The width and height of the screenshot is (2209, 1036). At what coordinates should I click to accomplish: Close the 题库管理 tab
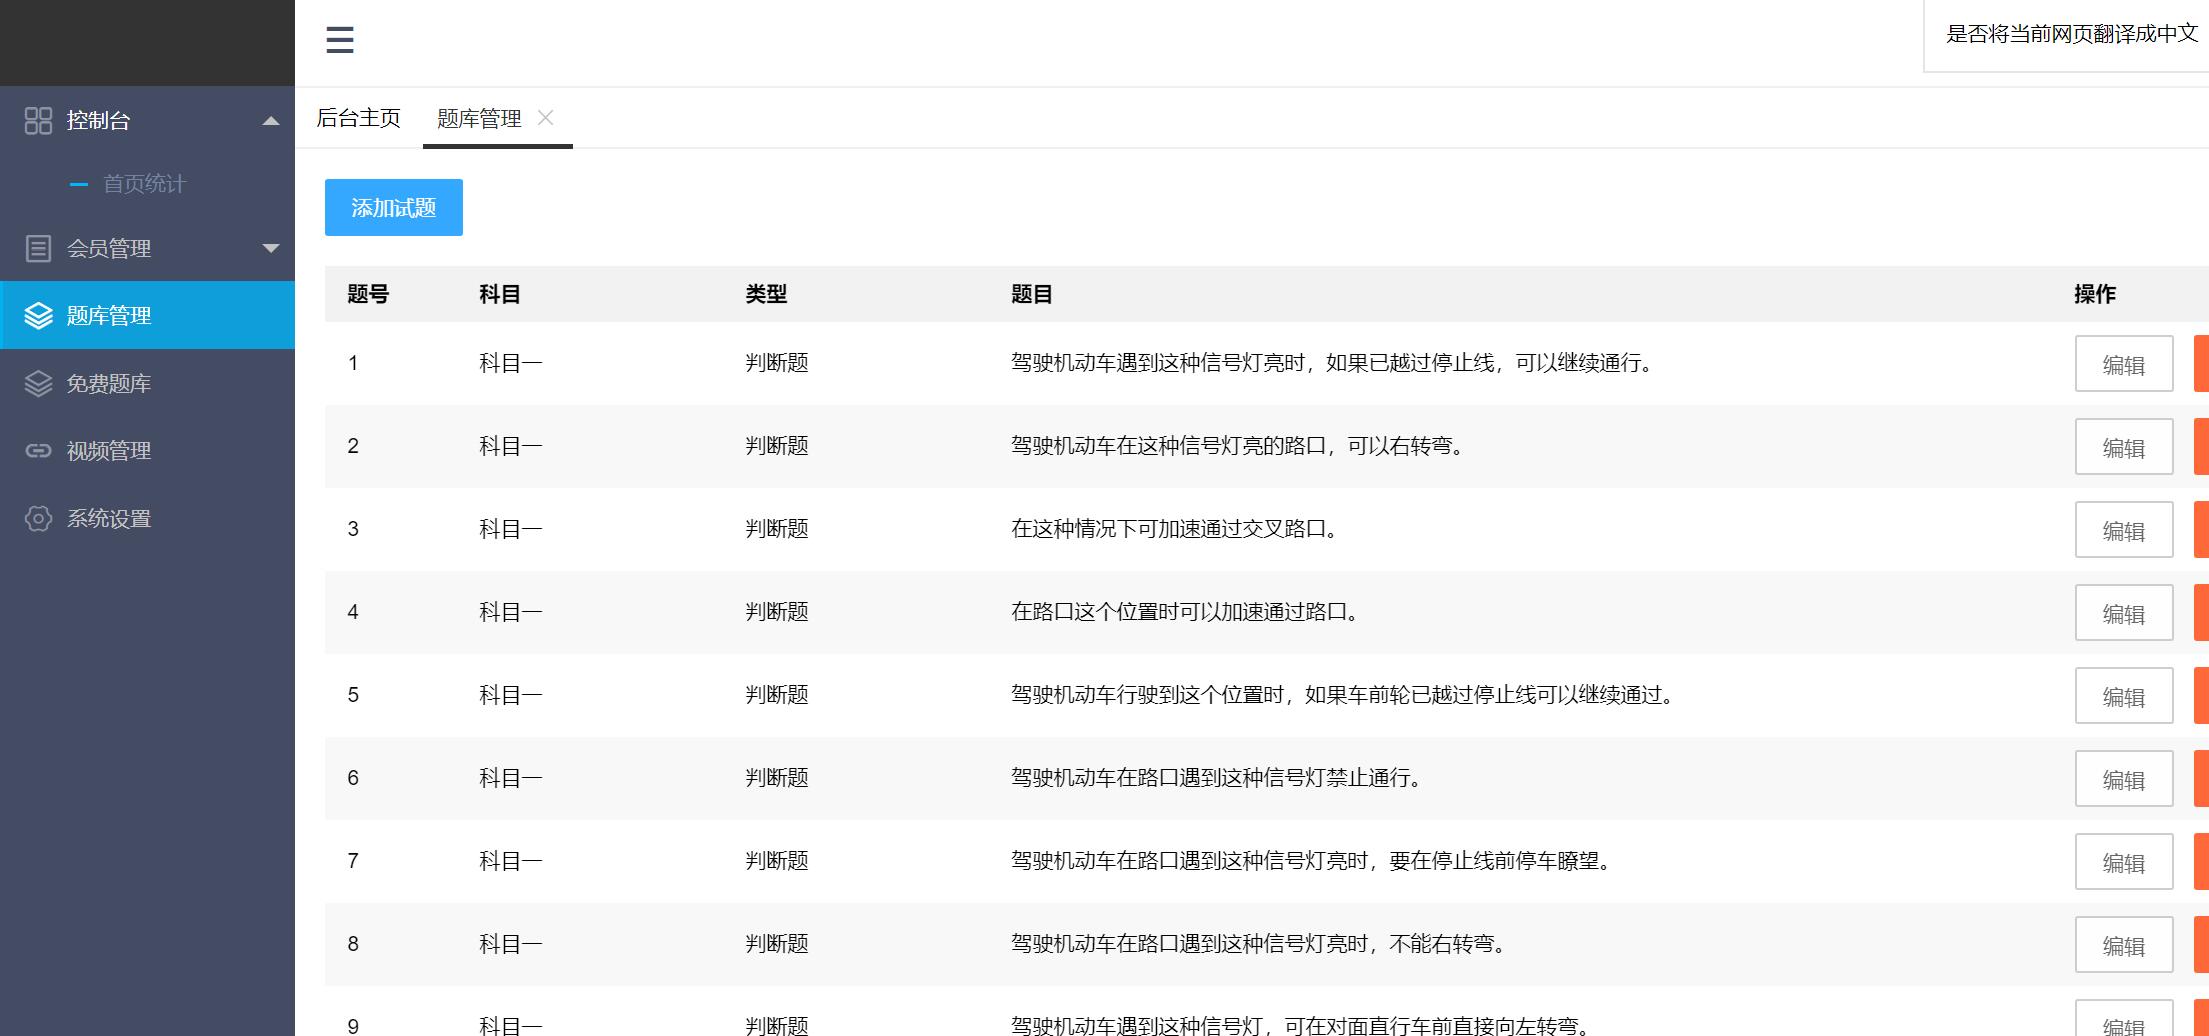pos(545,118)
